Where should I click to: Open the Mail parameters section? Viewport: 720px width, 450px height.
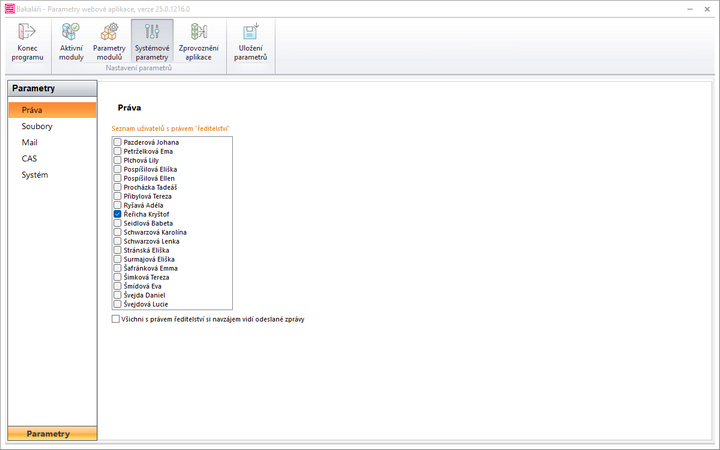tap(29, 143)
